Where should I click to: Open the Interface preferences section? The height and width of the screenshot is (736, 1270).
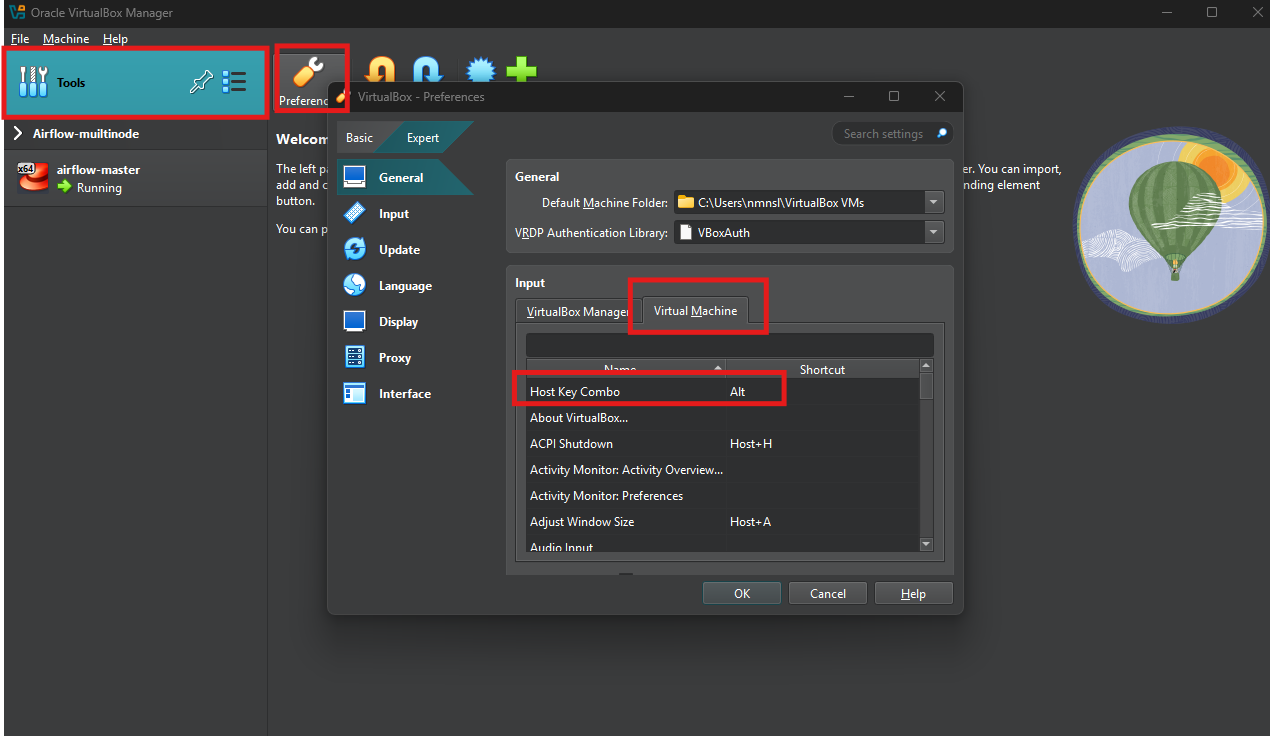[x=405, y=393]
